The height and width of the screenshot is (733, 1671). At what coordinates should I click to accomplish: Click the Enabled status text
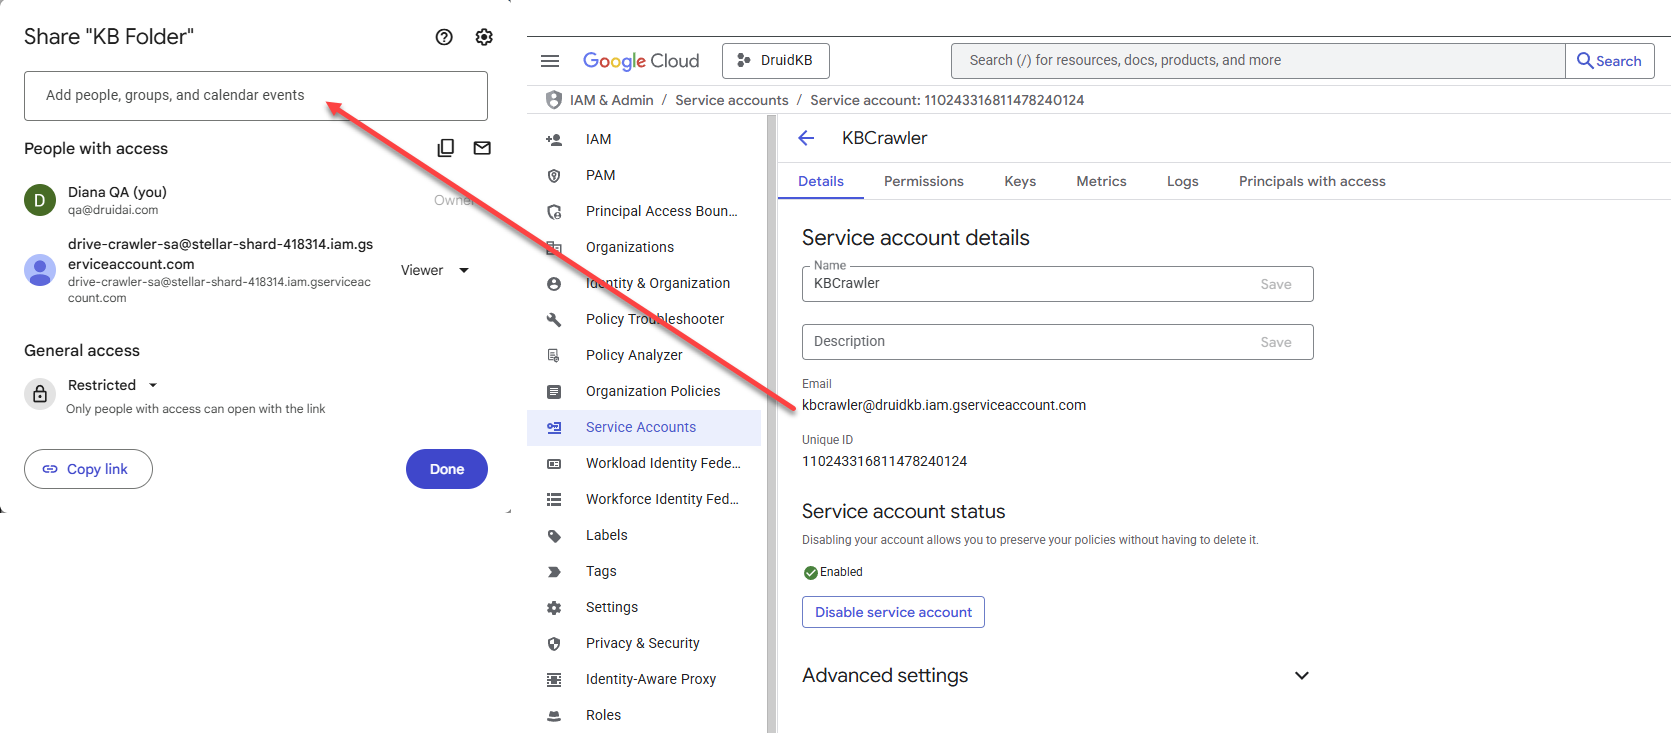point(841,572)
